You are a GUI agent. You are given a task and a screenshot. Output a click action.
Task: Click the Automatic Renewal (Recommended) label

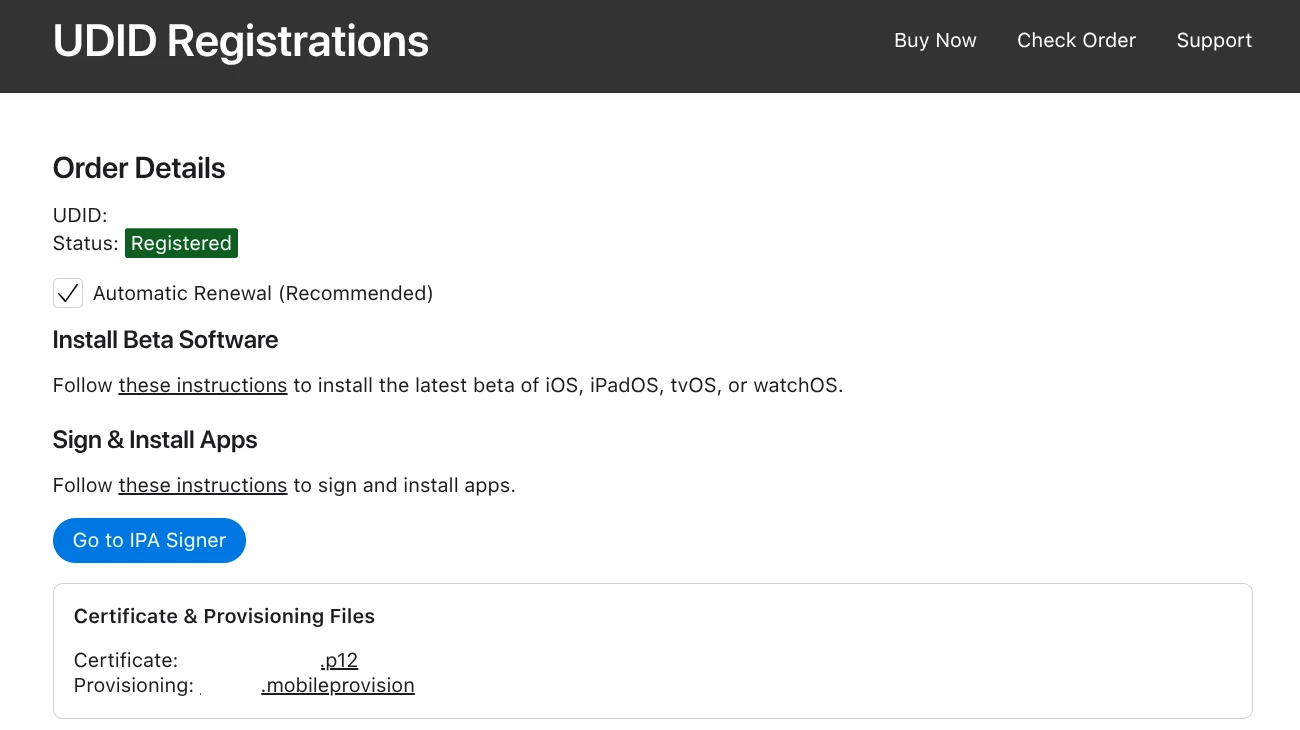(x=262, y=293)
